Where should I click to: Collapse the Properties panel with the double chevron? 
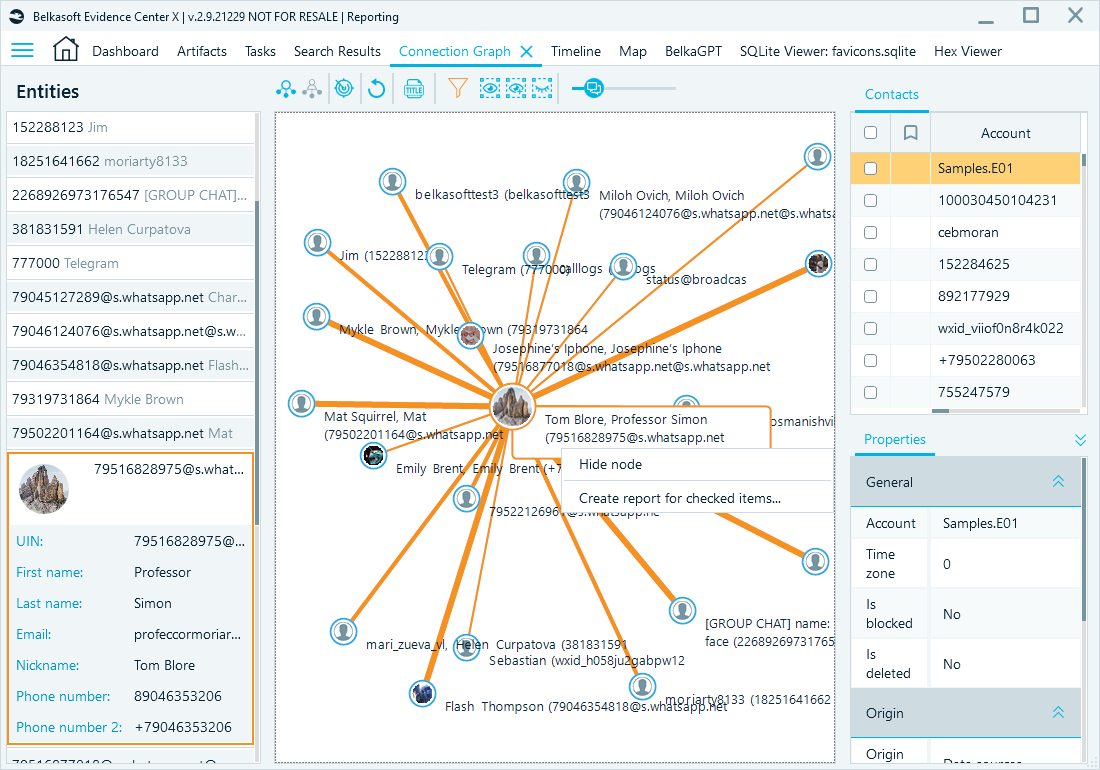pyautogui.click(x=1080, y=439)
